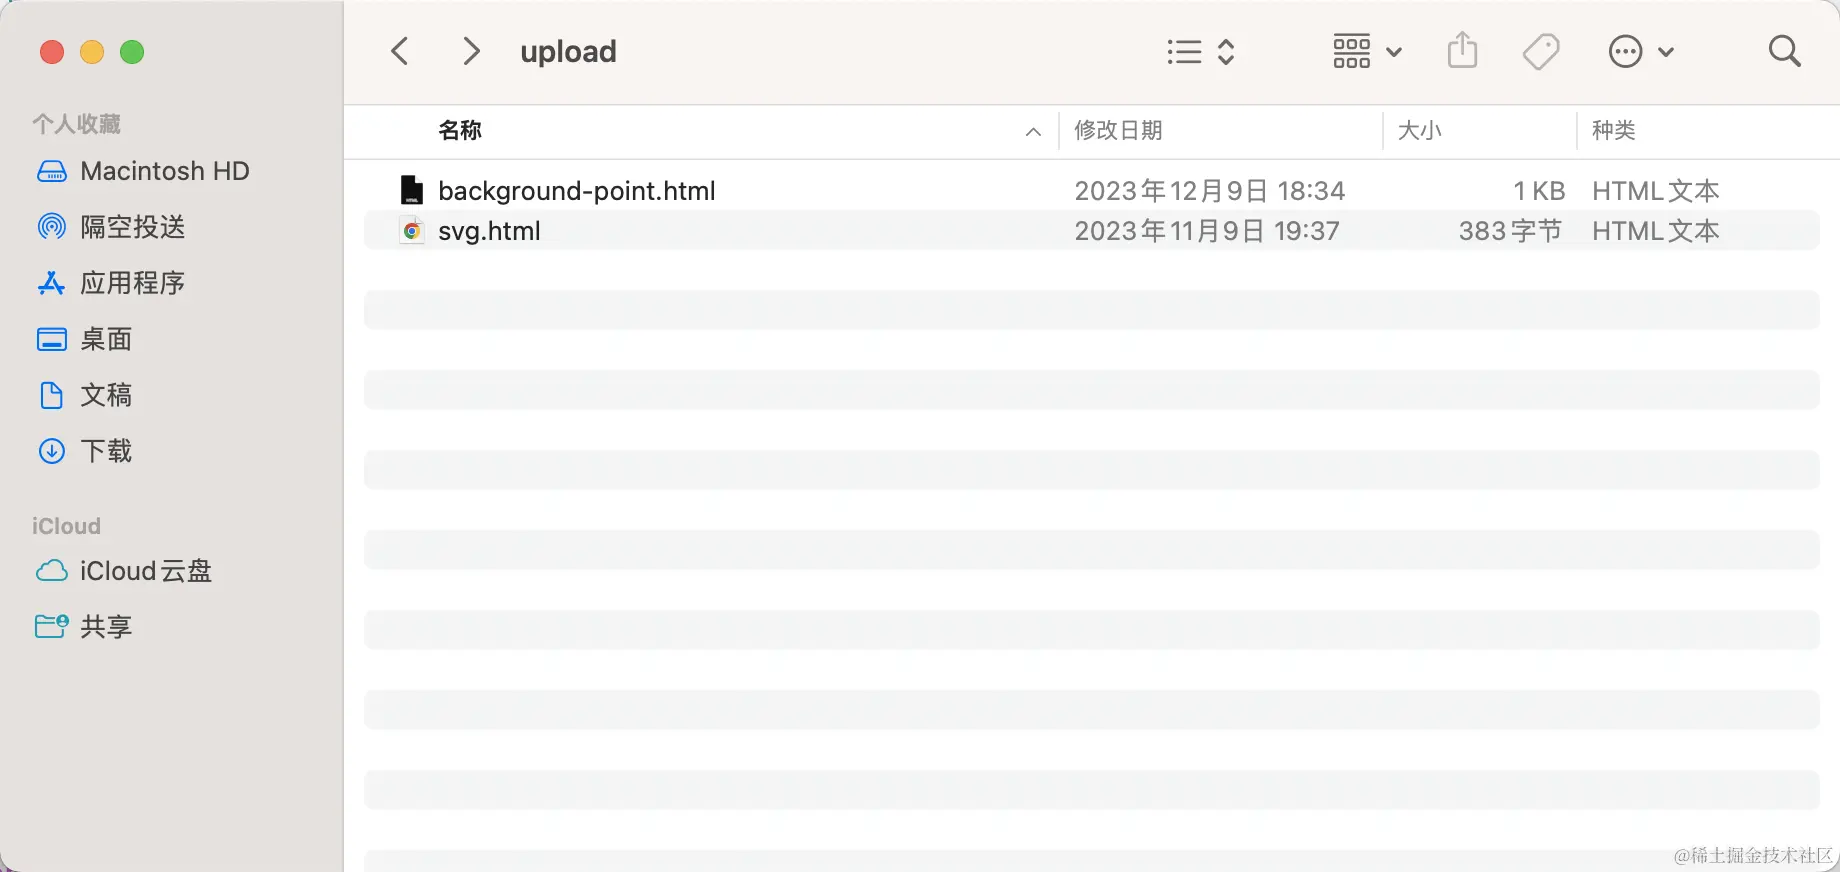Go forward with the right chevron

click(471, 51)
